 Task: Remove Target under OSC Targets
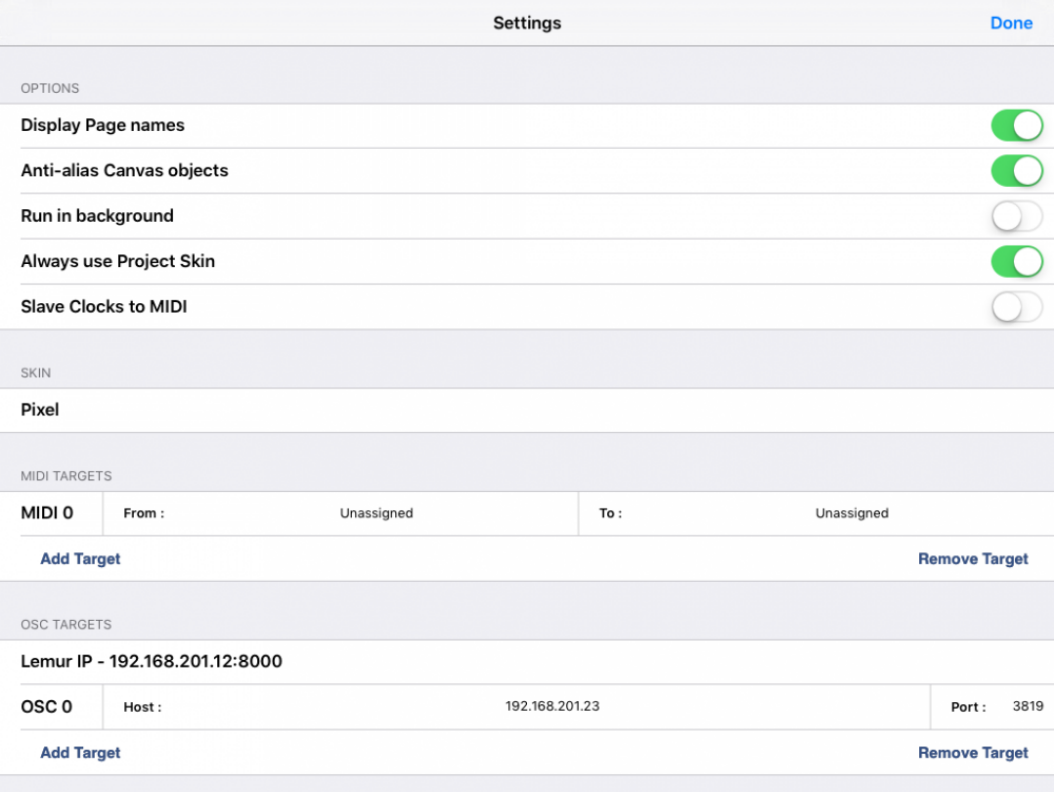[x=972, y=753]
